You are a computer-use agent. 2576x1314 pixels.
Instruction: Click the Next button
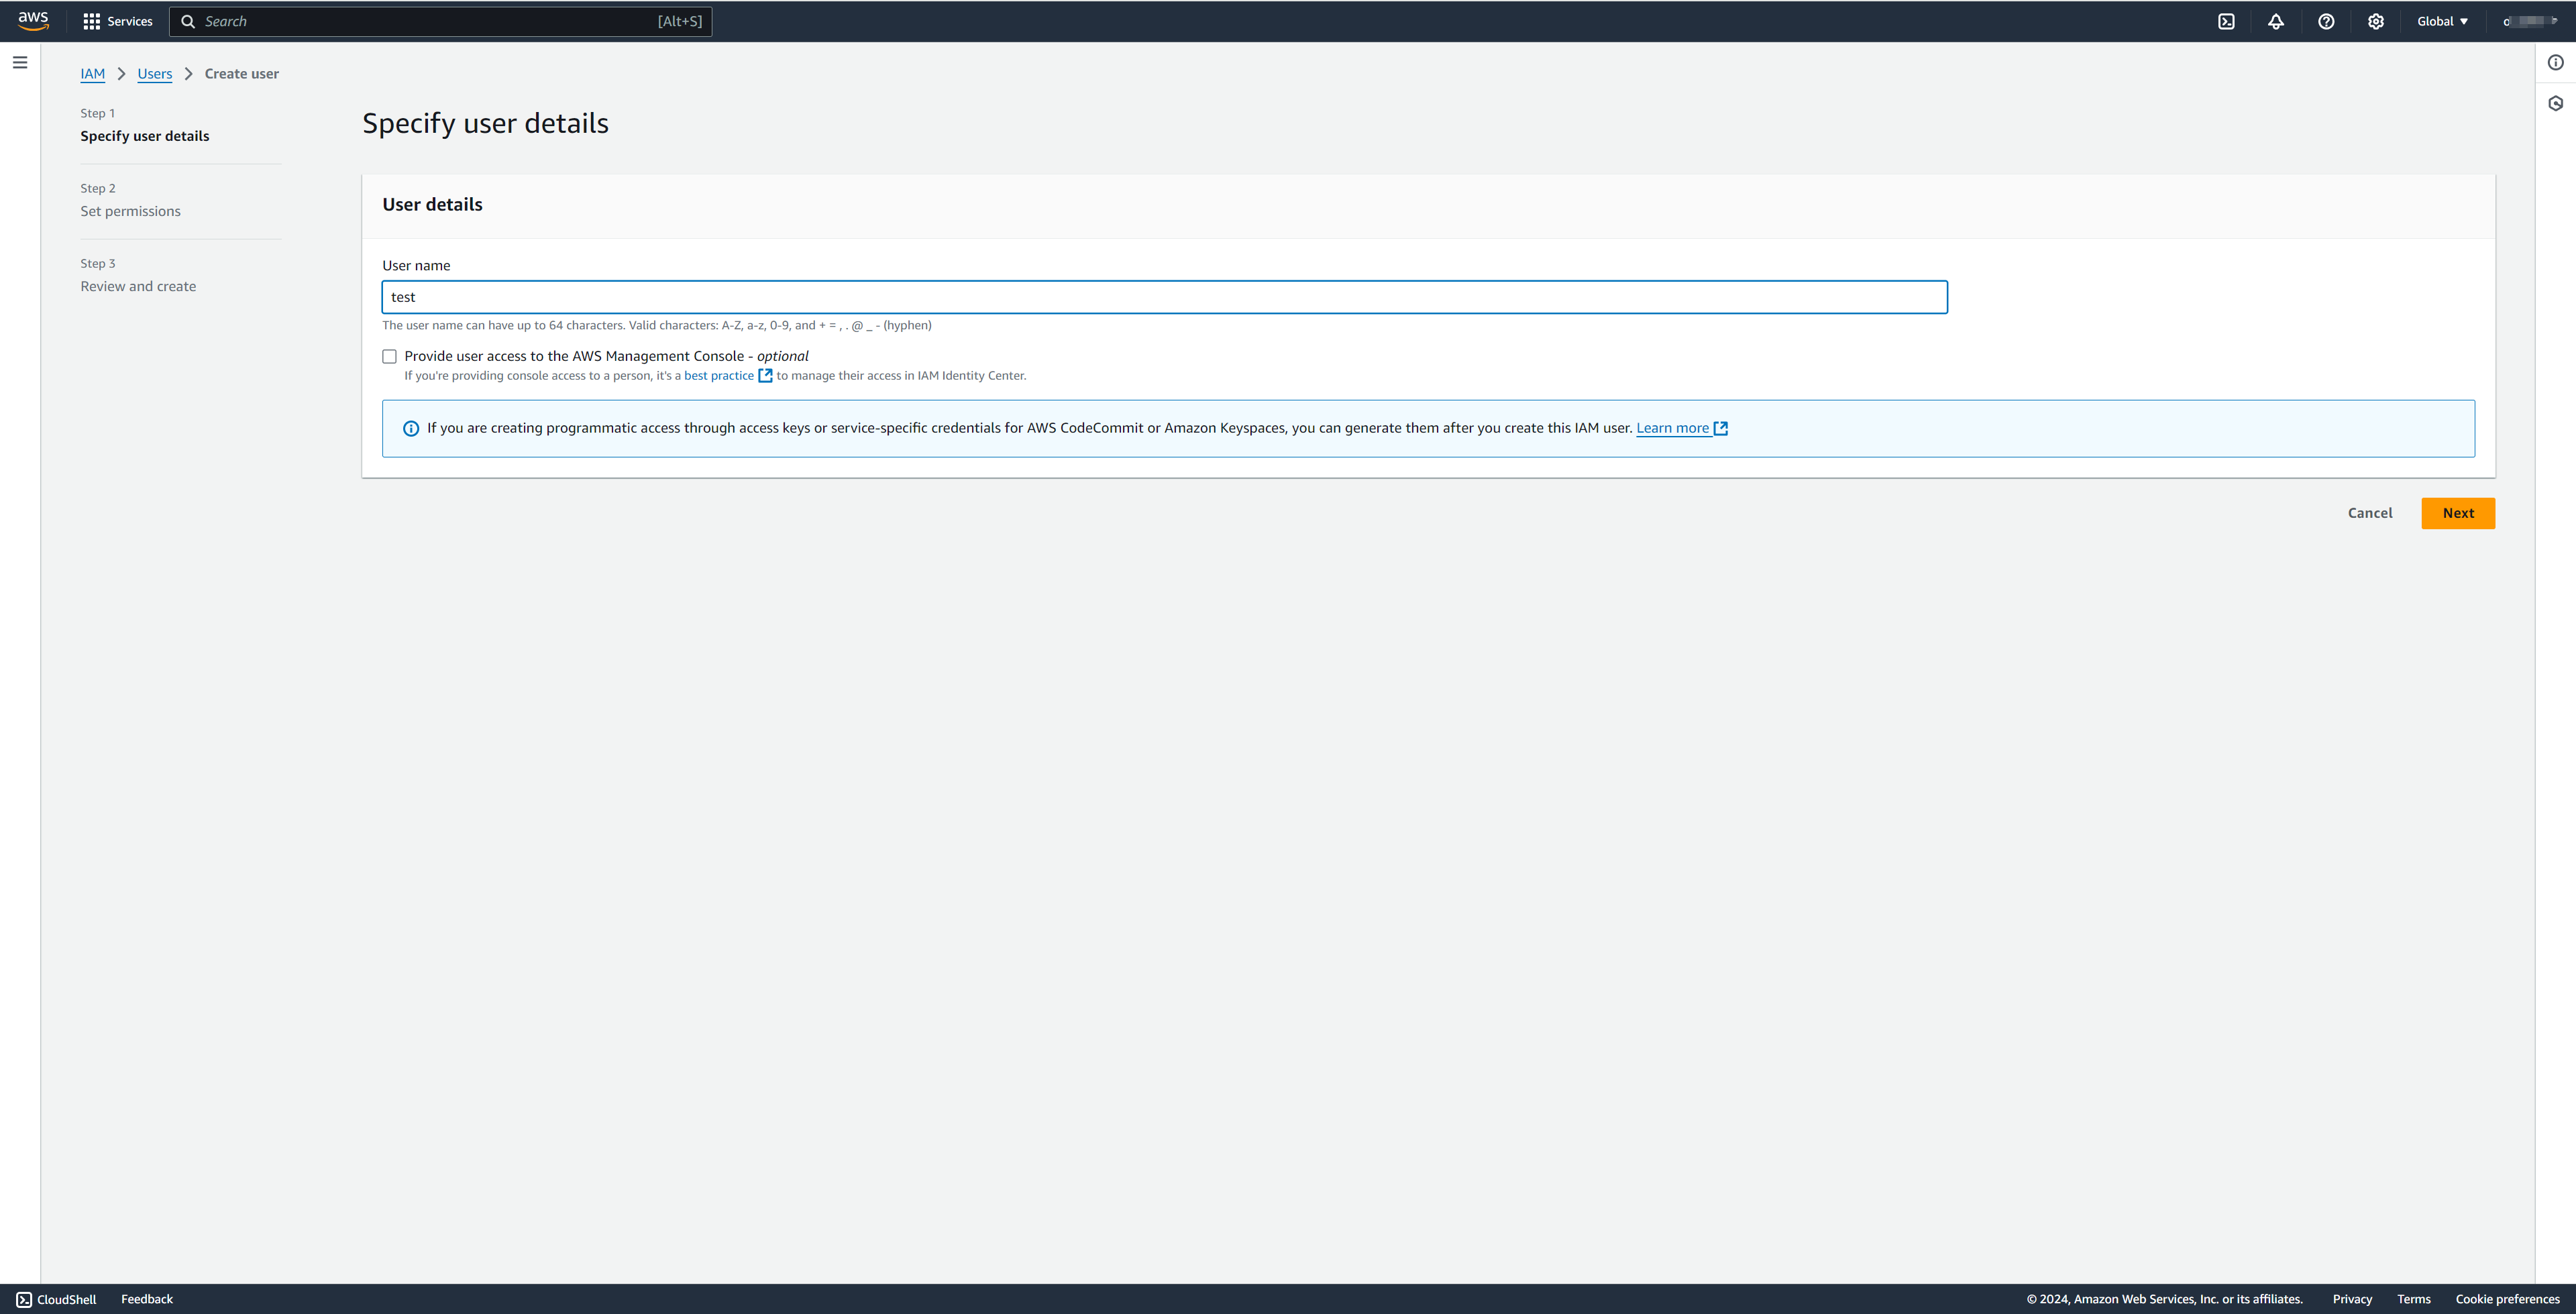tap(2457, 513)
